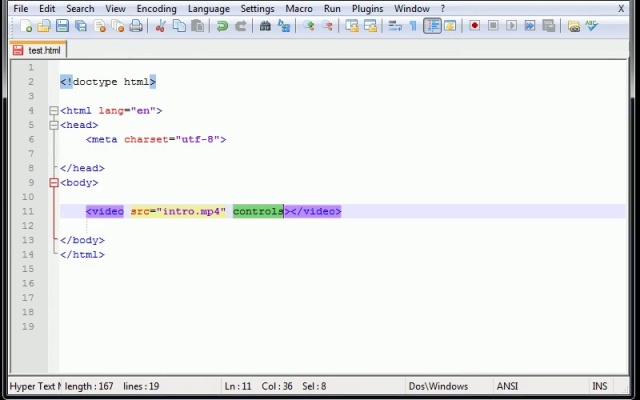The width and height of the screenshot is (640, 400).
Task: Paste from clipboard toolbar icon
Action: point(198,26)
